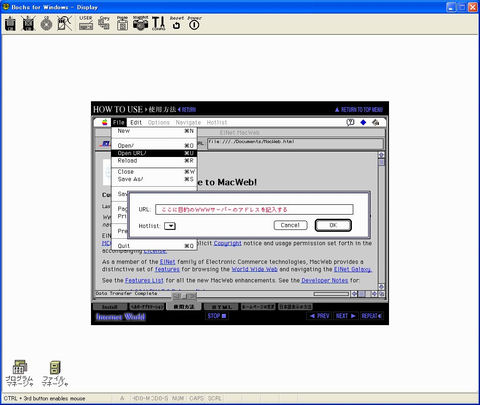Click the REPEAT button
This screenshot has height=405, width=480.
[x=372, y=316]
